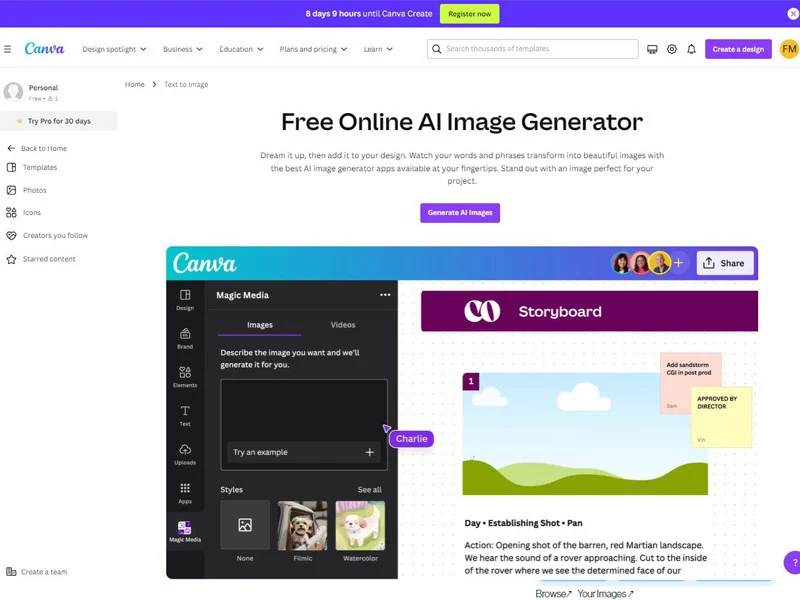The image size is (800, 600).
Task: Click the first collaborator avatar in editor
Action: (x=621, y=263)
